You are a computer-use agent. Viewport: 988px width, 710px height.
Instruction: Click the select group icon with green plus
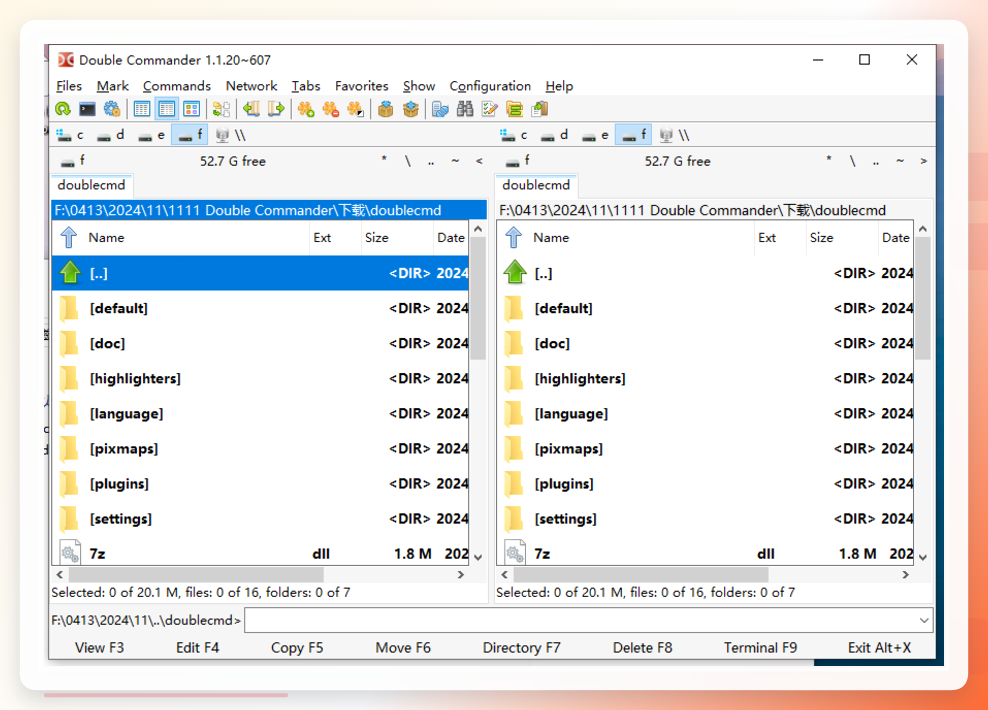(x=306, y=109)
